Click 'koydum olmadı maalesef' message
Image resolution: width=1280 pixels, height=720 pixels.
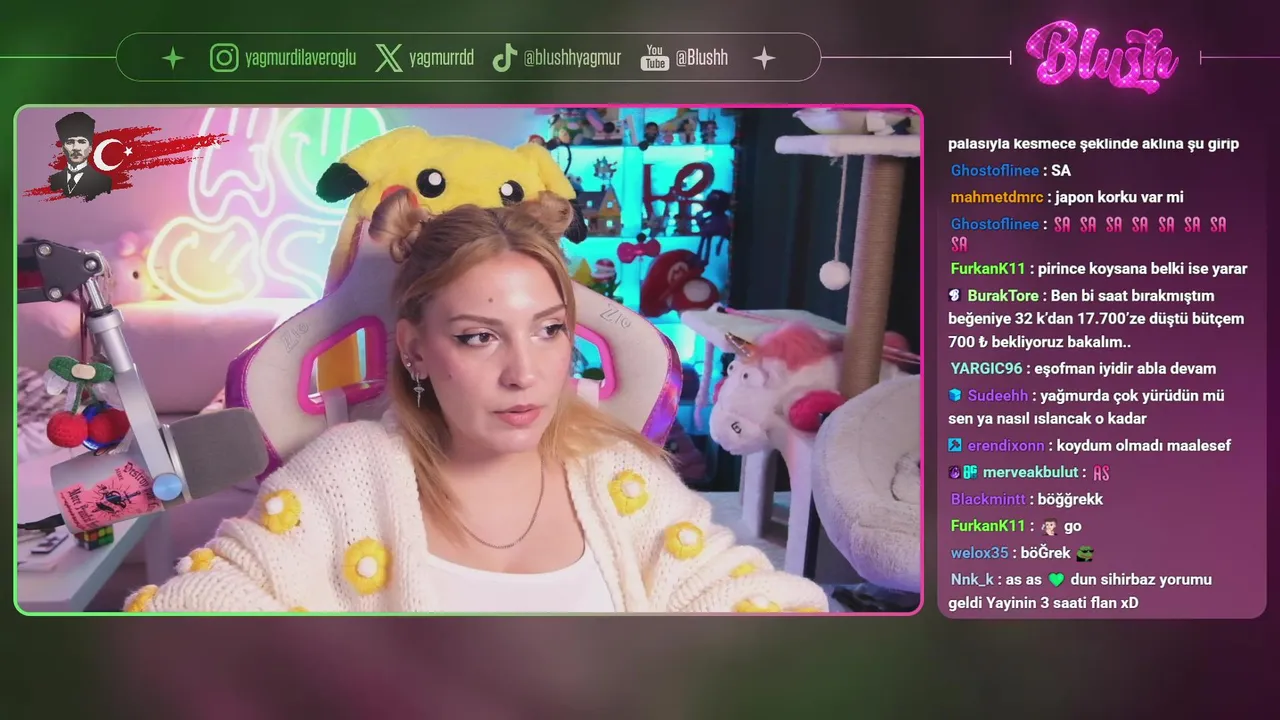pos(1143,446)
